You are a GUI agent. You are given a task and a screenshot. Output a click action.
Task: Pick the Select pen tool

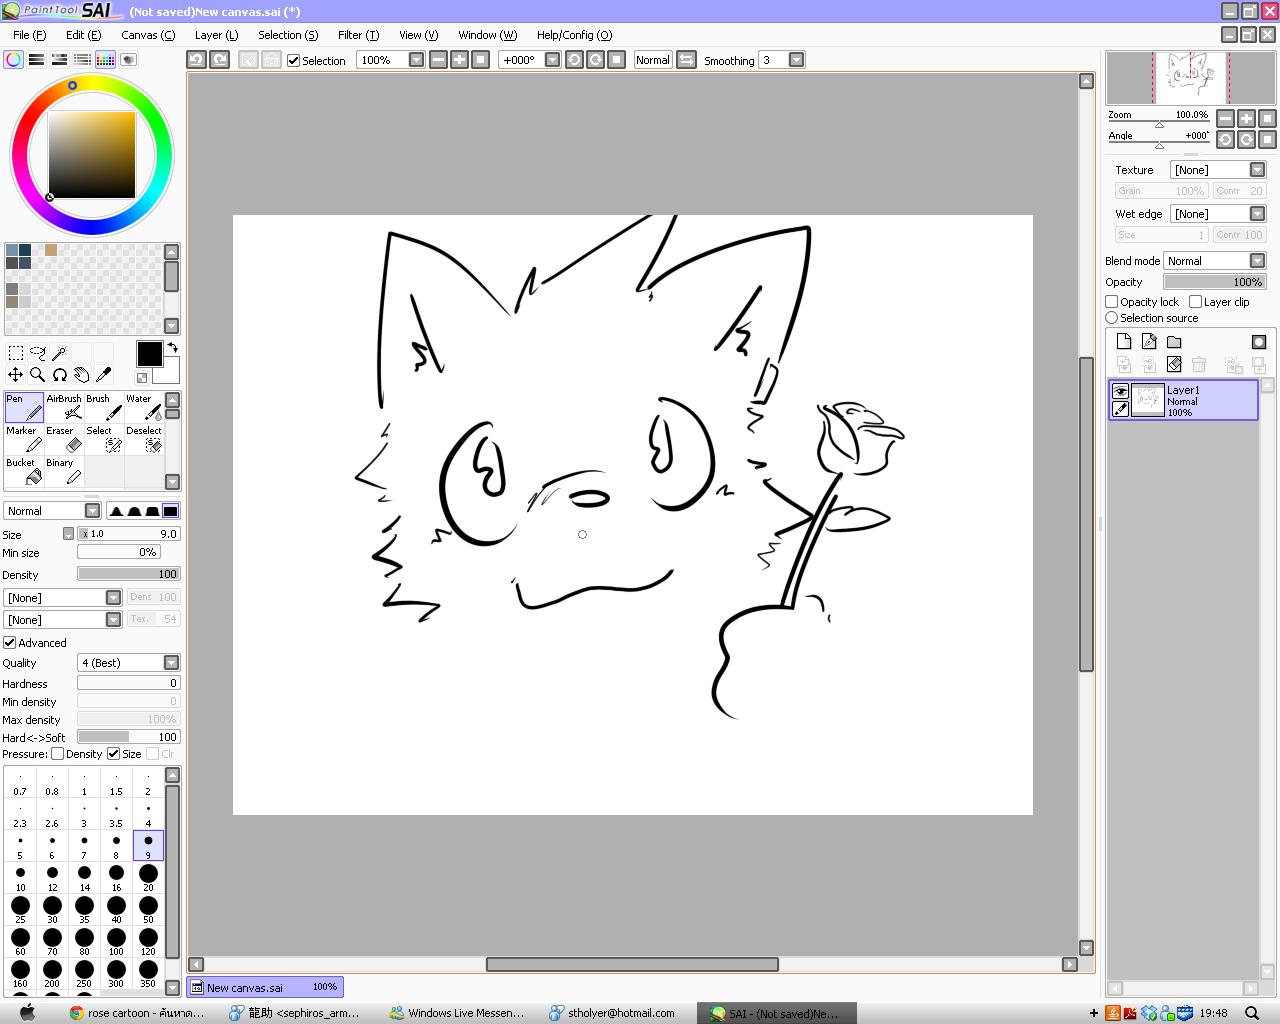click(104, 439)
